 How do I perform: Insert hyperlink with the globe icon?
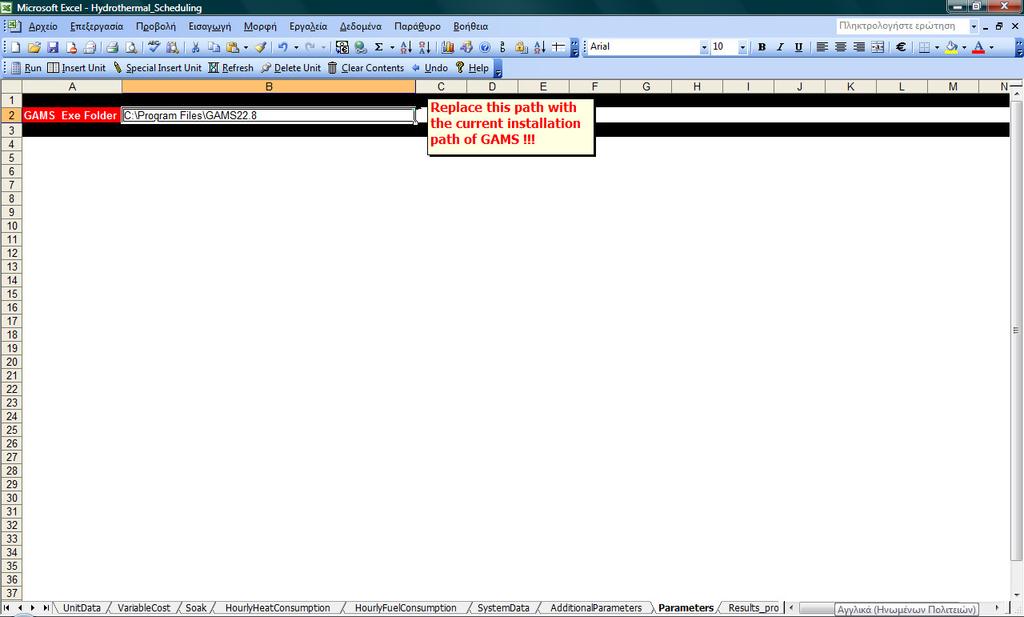point(360,47)
